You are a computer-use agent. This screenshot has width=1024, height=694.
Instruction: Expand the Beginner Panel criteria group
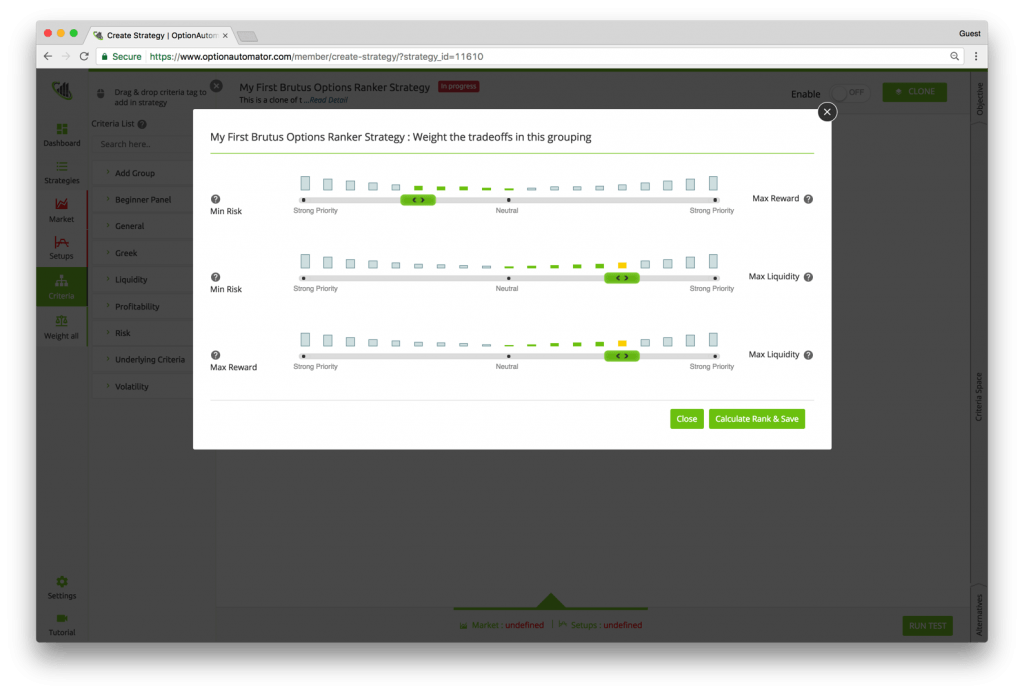(142, 200)
